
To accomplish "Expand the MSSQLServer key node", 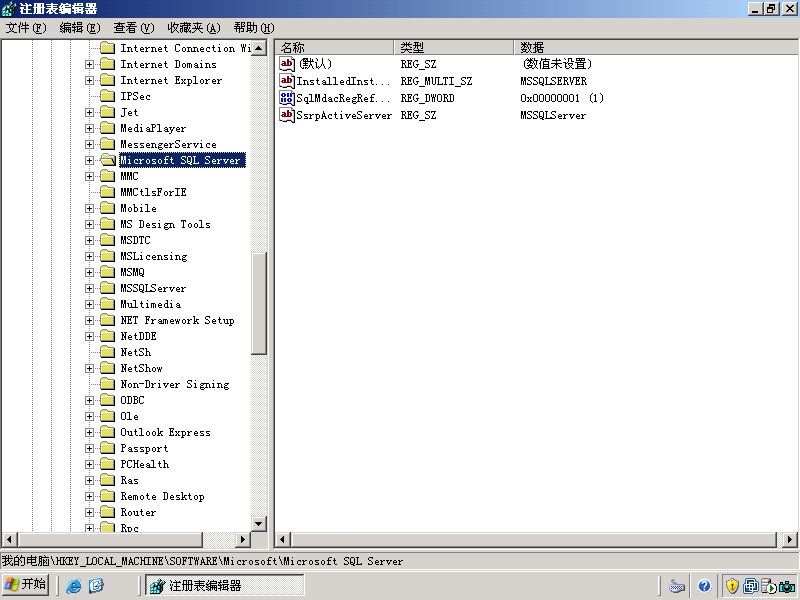I will click(x=89, y=288).
